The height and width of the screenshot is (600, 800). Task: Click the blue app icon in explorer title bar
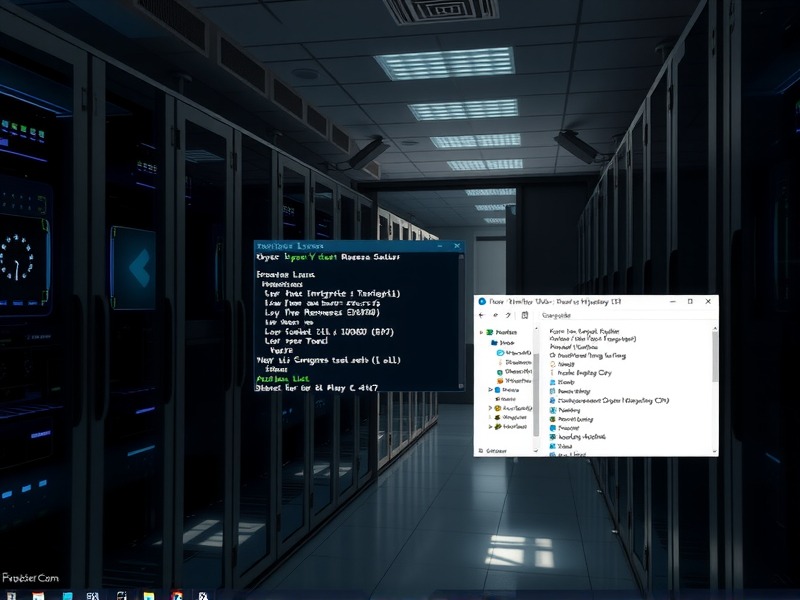pos(483,301)
